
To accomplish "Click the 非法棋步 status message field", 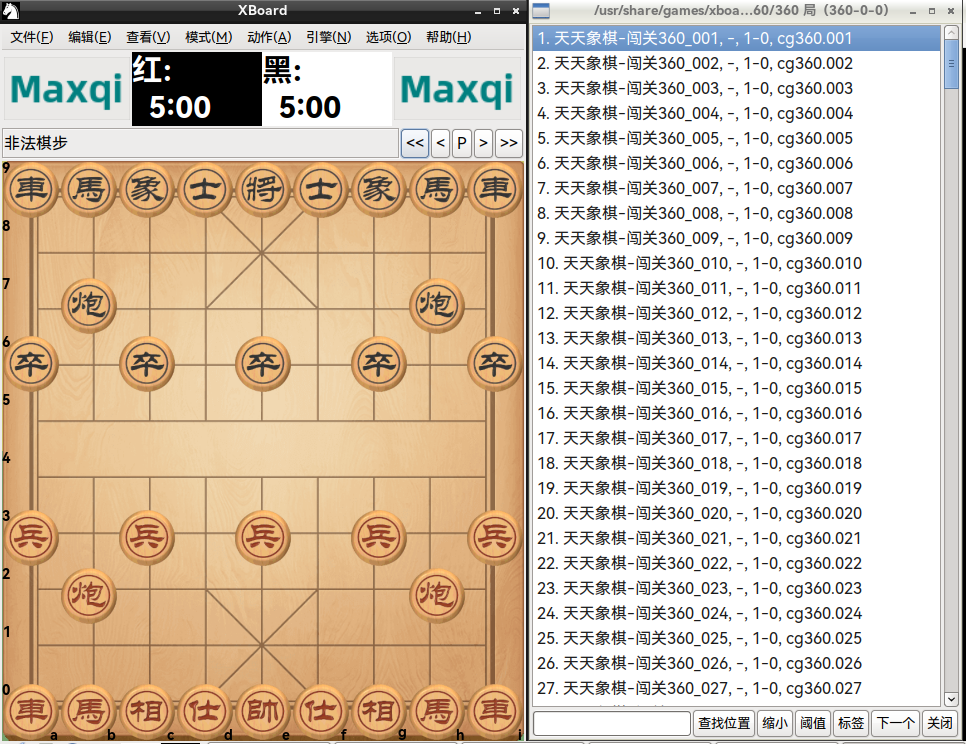I will 200,144.
